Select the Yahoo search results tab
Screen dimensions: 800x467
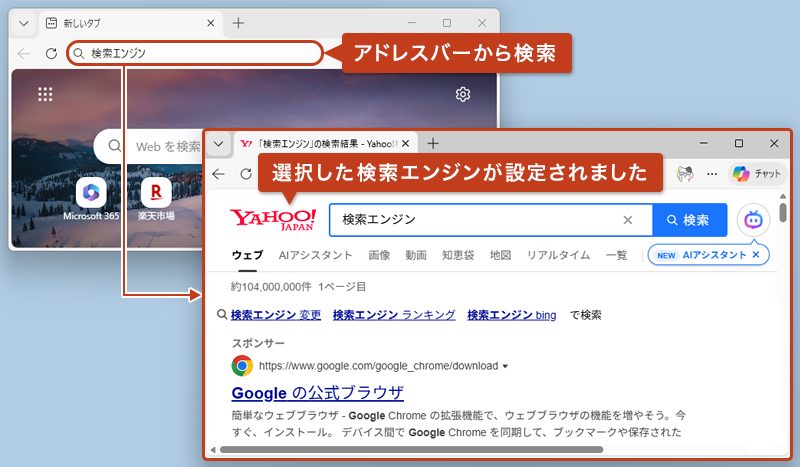click(x=326, y=144)
